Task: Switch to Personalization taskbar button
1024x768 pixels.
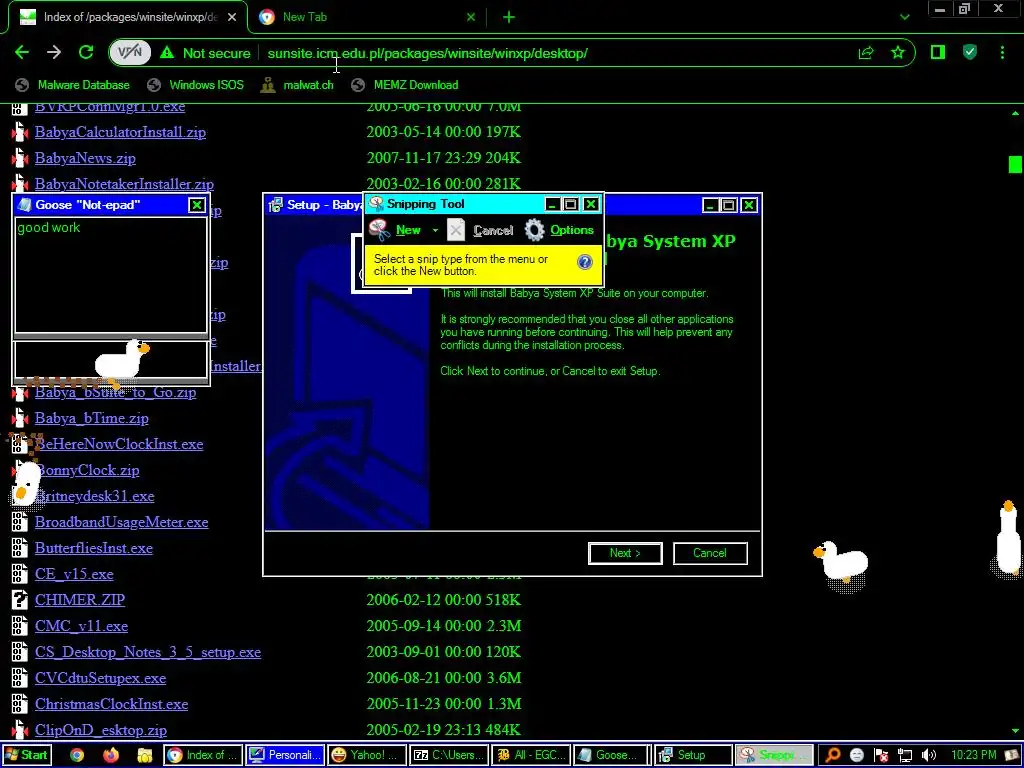Action: click(285, 755)
